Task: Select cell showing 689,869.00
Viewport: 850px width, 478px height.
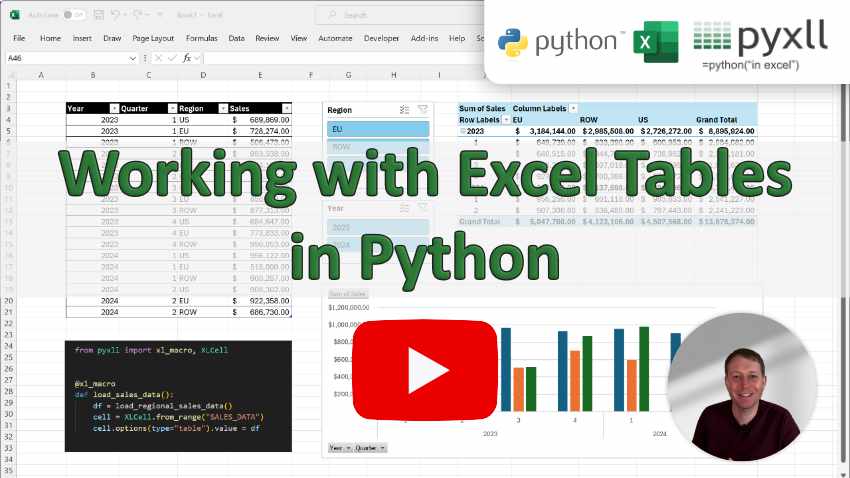Action: (260, 120)
